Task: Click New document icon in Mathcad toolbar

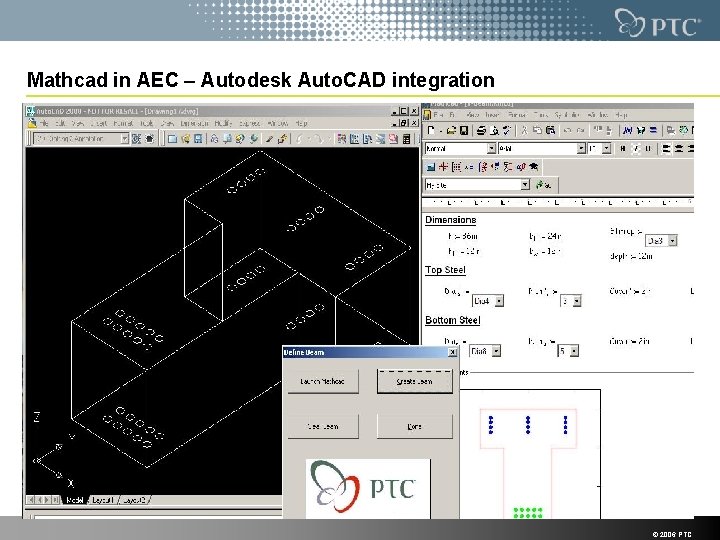Action: (x=431, y=130)
